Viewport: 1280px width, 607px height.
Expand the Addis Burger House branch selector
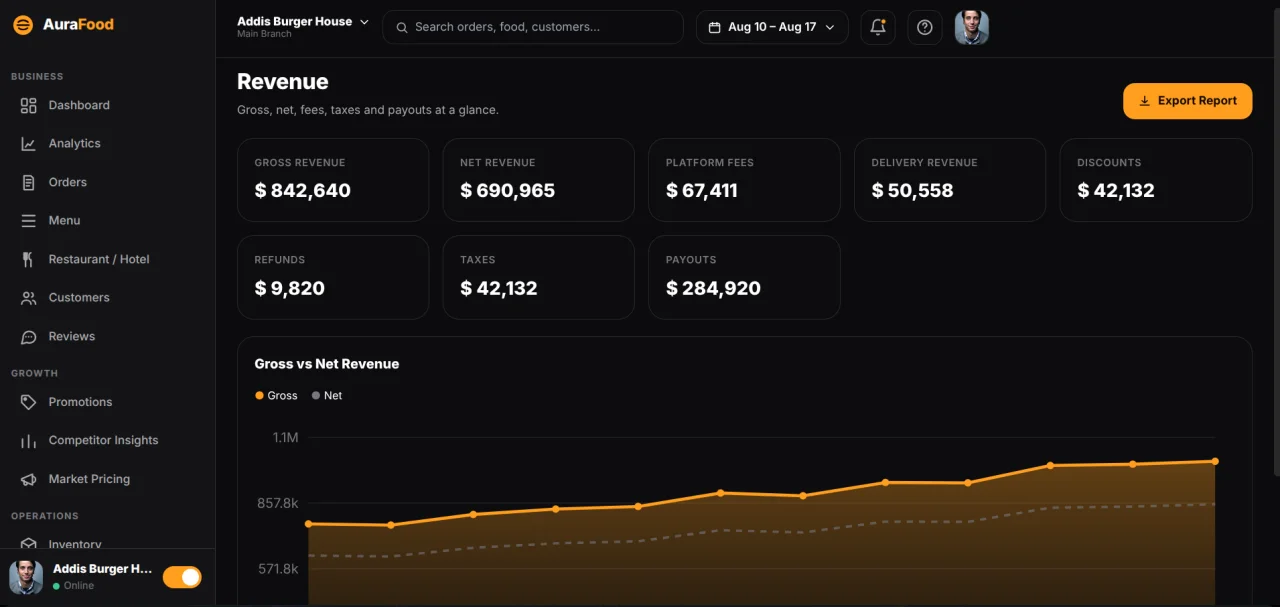click(303, 26)
